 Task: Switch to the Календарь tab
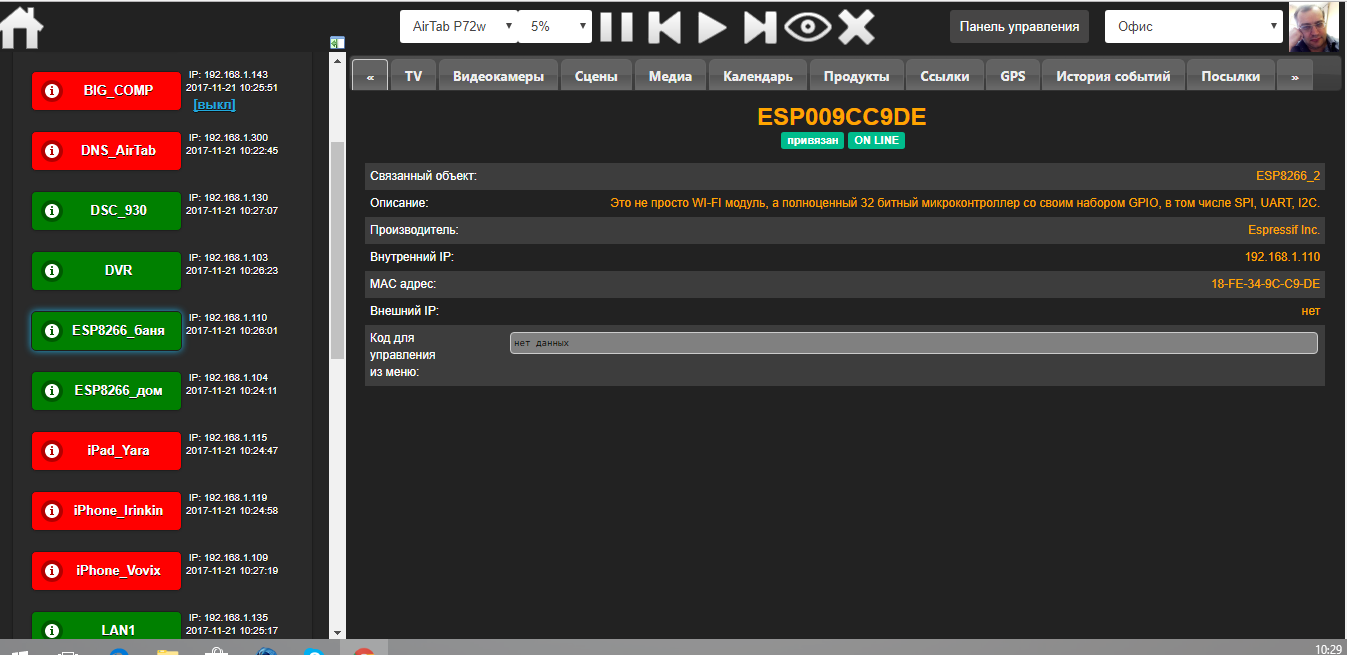[x=758, y=76]
